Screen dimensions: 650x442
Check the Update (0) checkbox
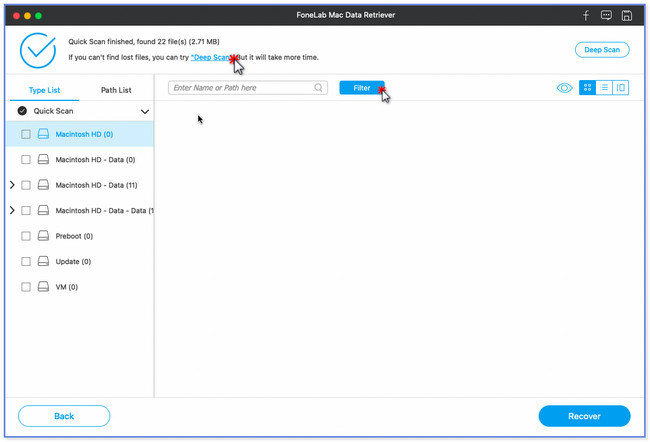pyautogui.click(x=26, y=261)
